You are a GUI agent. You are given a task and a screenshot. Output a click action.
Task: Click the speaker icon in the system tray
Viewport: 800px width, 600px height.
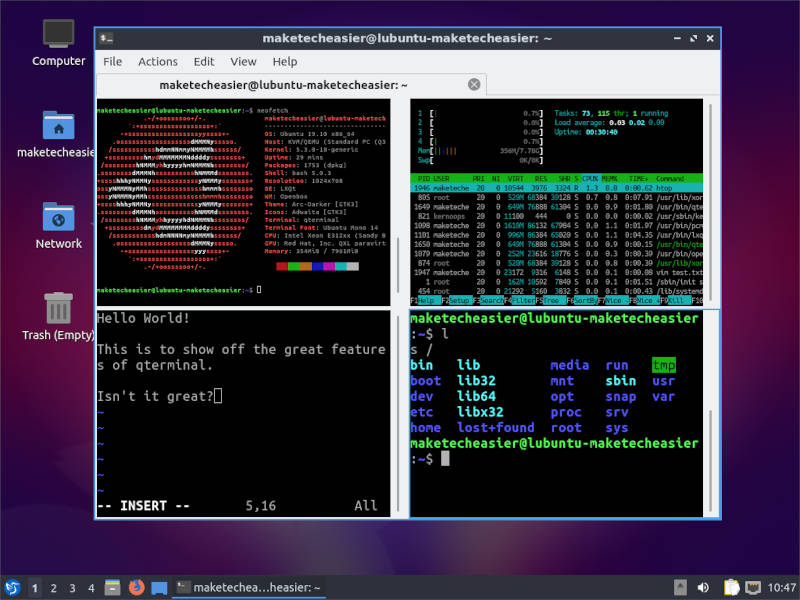point(703,587)
